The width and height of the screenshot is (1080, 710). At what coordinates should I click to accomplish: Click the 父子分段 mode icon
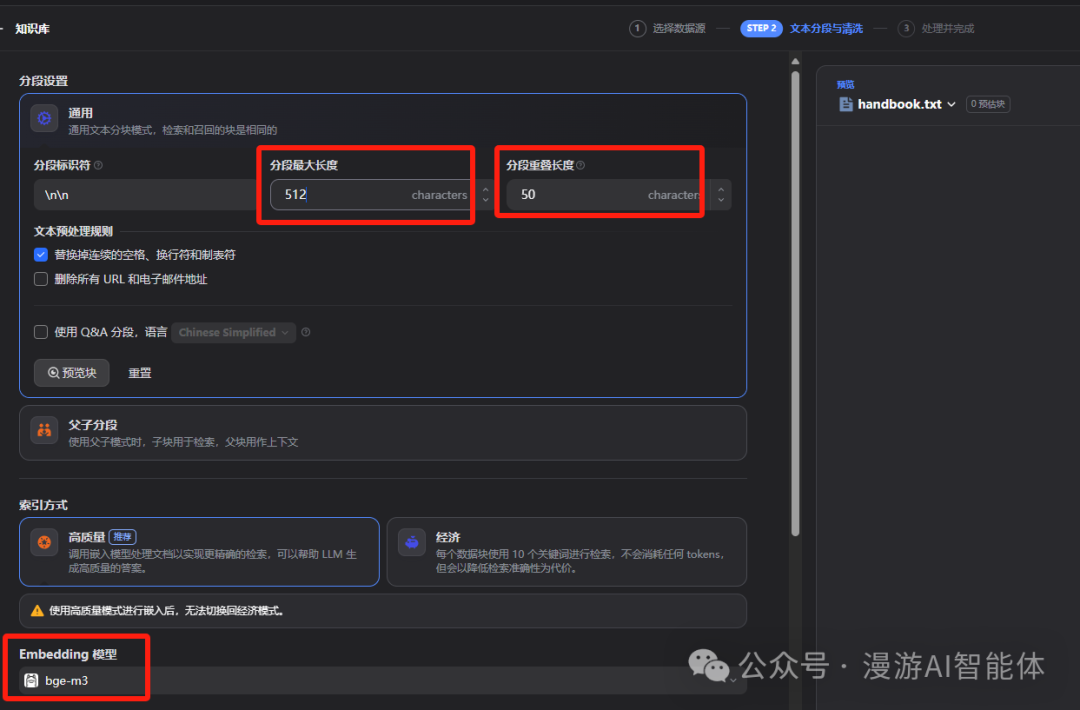pyautogui.click(x=44, y=431)
